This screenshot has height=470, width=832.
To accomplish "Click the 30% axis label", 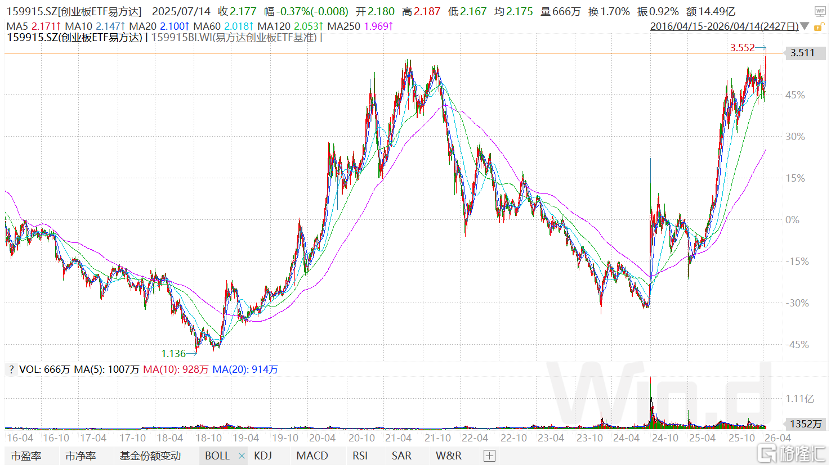I will pos(795,136).
